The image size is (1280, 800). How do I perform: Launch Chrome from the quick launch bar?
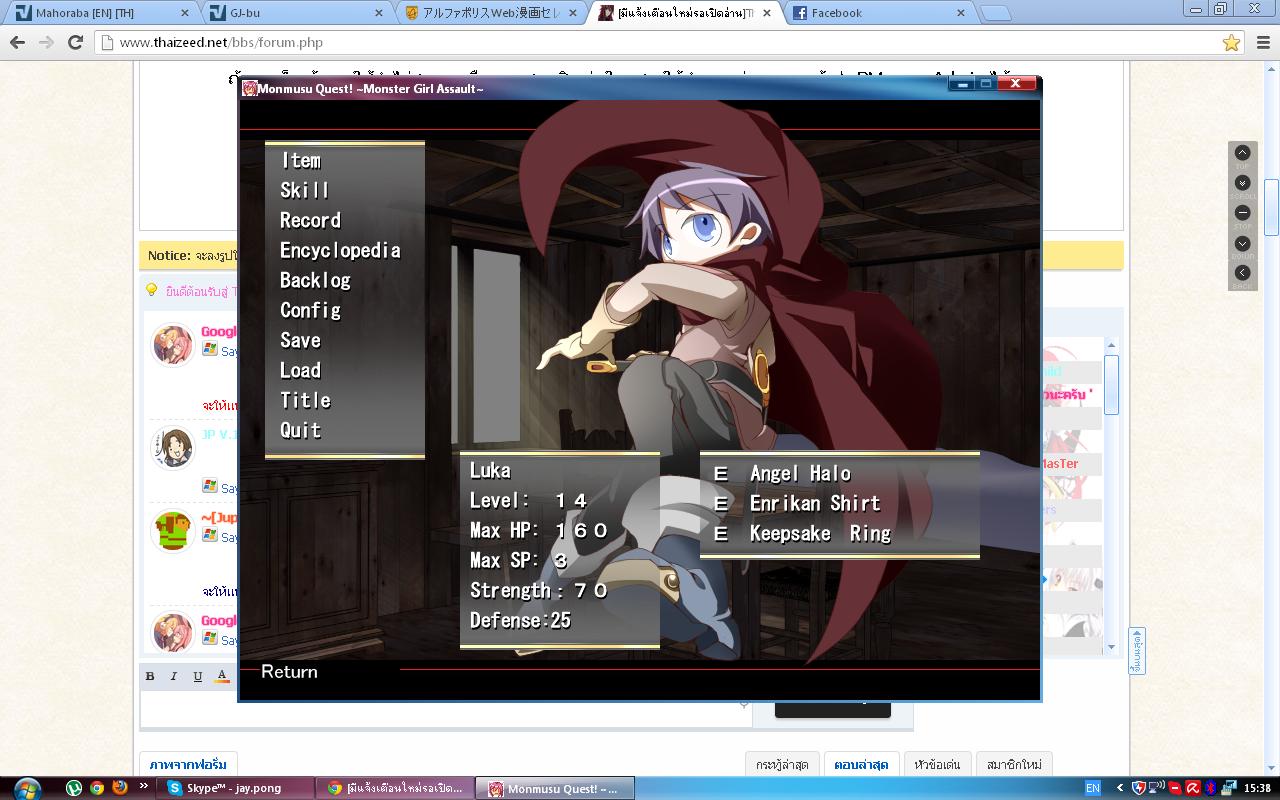(97, 788)
